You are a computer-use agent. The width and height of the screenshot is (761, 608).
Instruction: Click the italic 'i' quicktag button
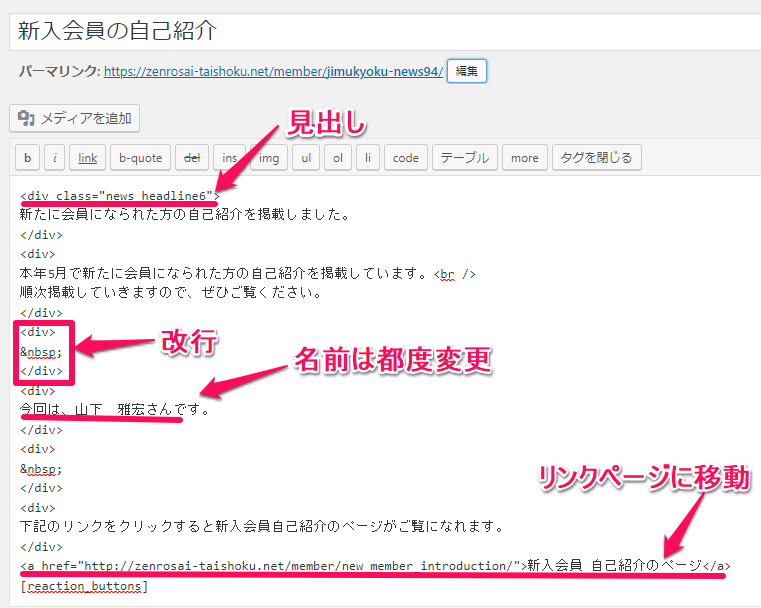(55, 158)
